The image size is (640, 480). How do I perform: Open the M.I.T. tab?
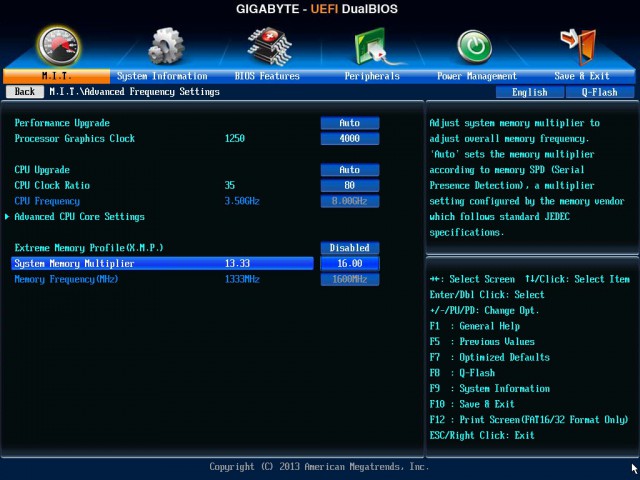56,76
